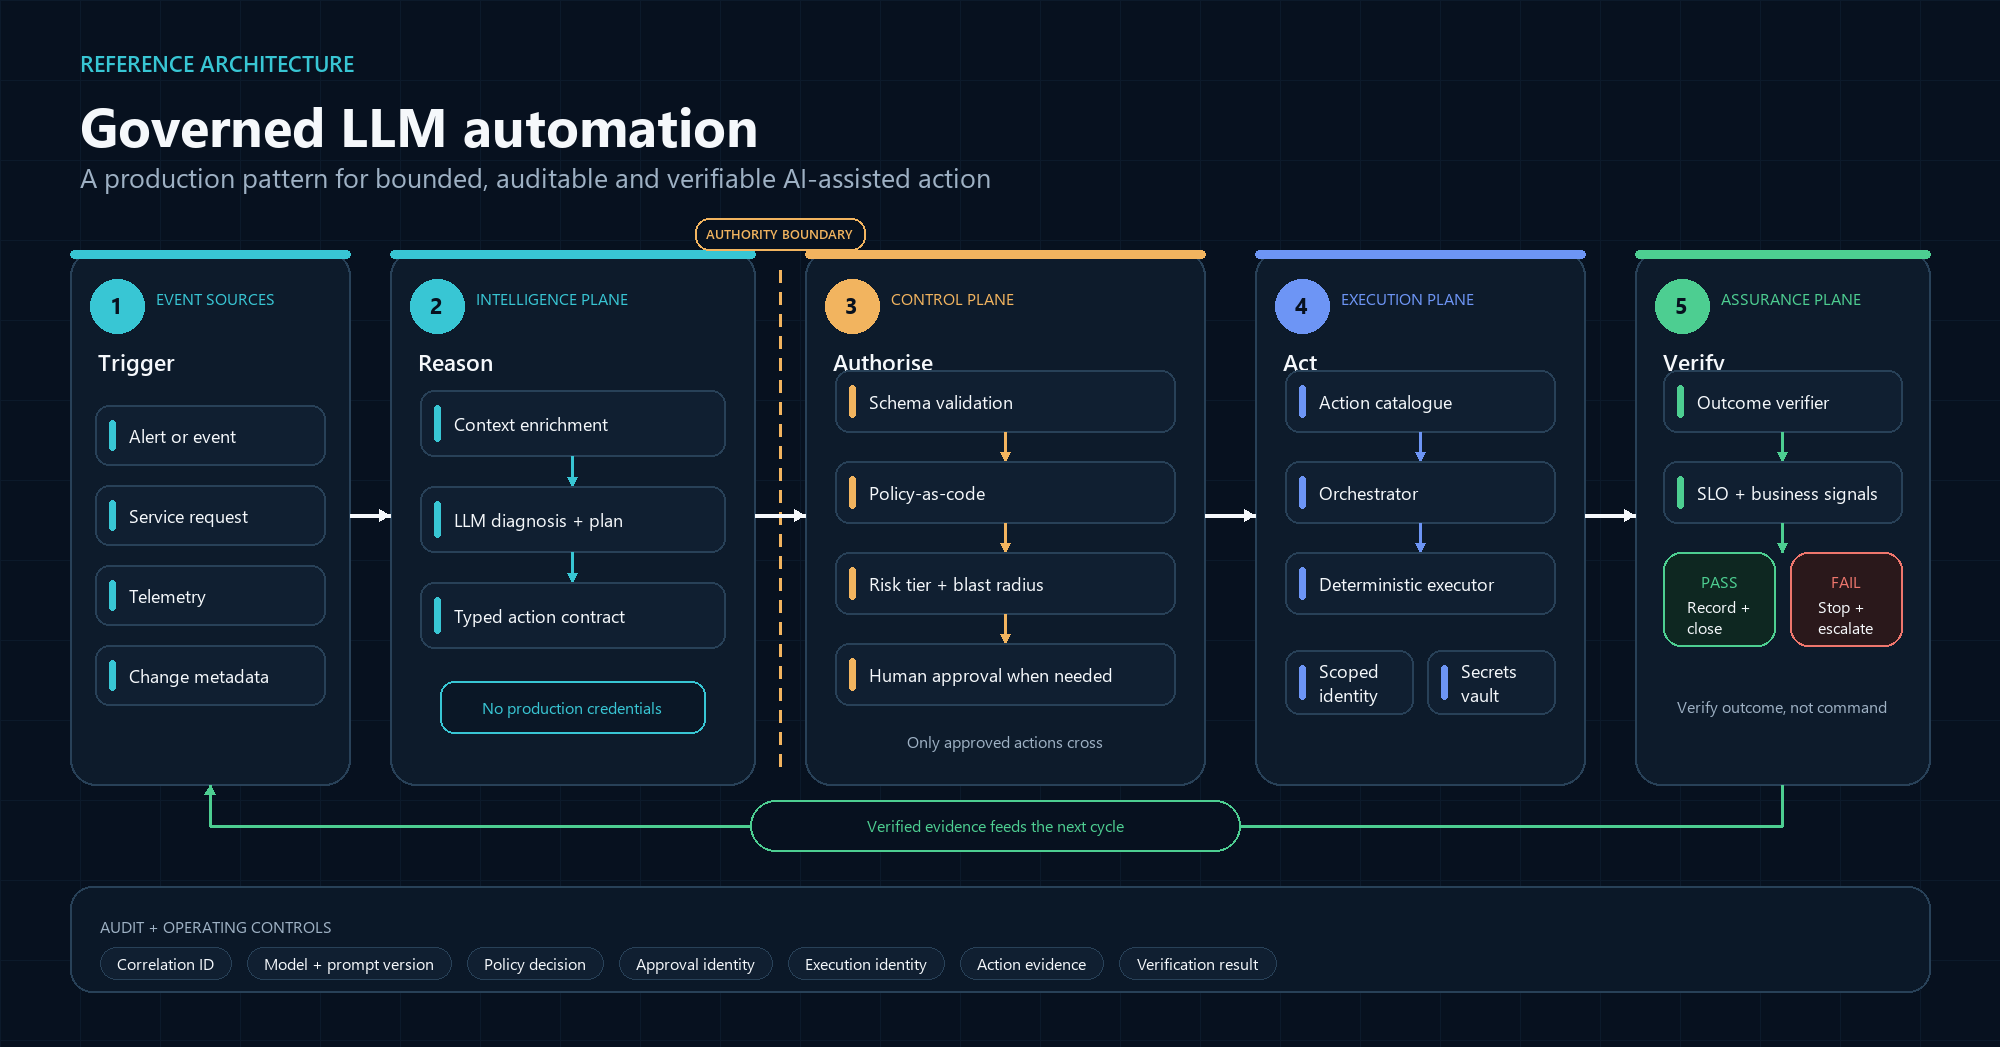
Task: Select the Change metadata box
Action: coord(210,676)
